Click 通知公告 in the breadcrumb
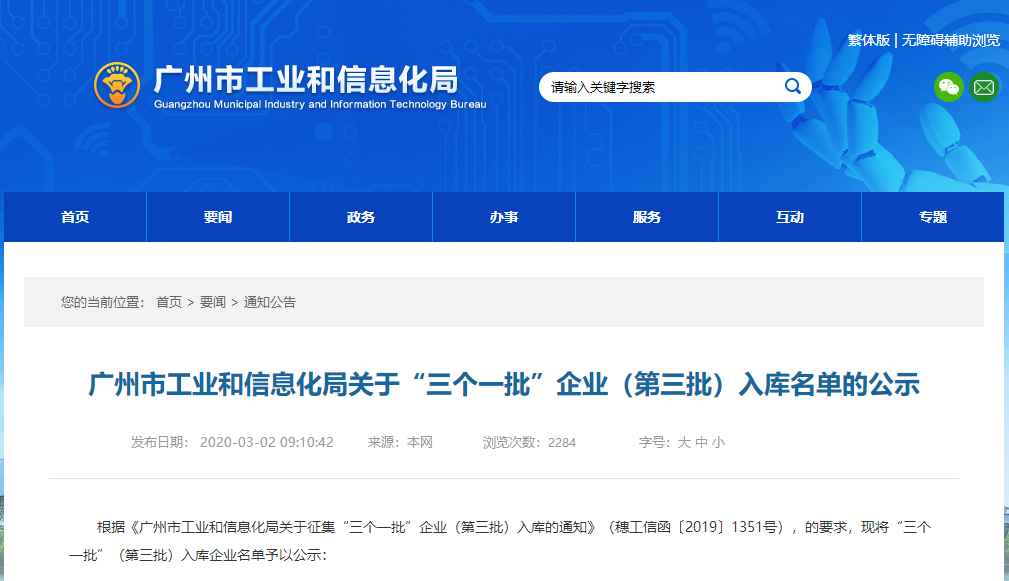The image size is (1009, 581). pos(270,302)
